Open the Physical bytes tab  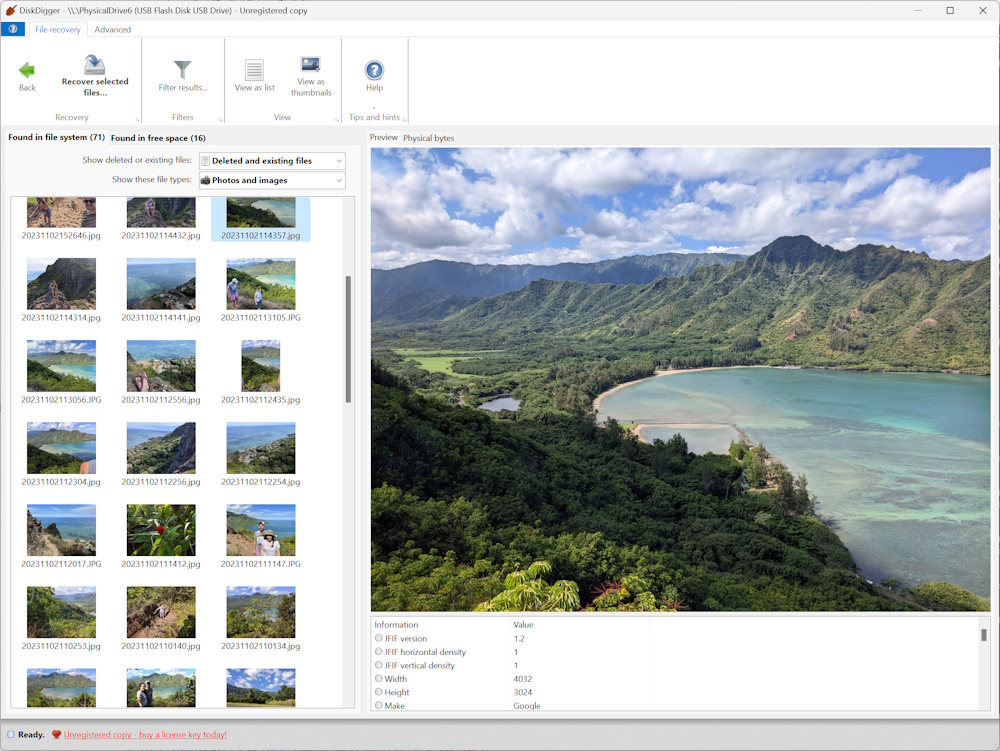[x=428, y=138]
